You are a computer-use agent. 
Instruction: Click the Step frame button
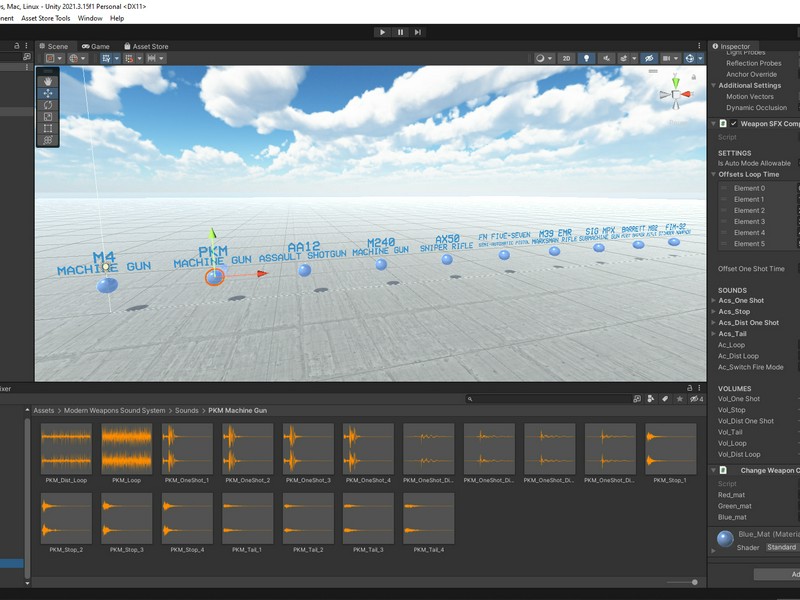418,32
